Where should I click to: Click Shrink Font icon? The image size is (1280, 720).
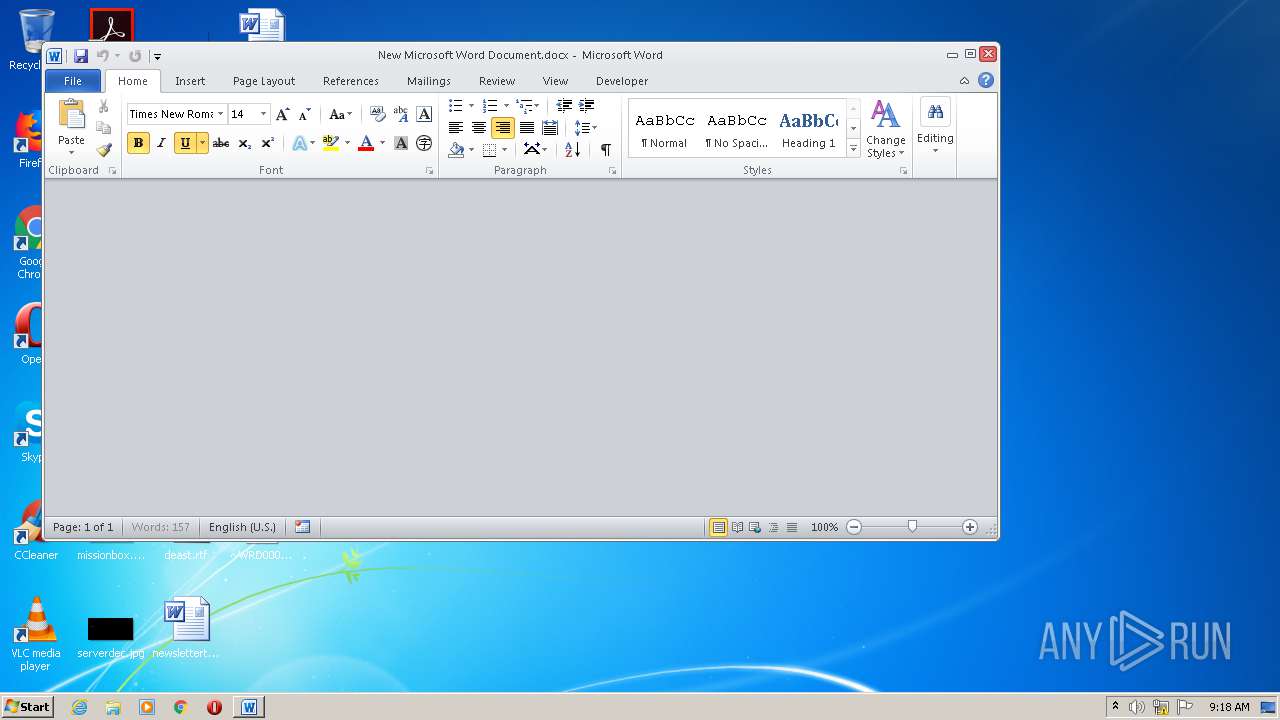(x=305, y=114)
